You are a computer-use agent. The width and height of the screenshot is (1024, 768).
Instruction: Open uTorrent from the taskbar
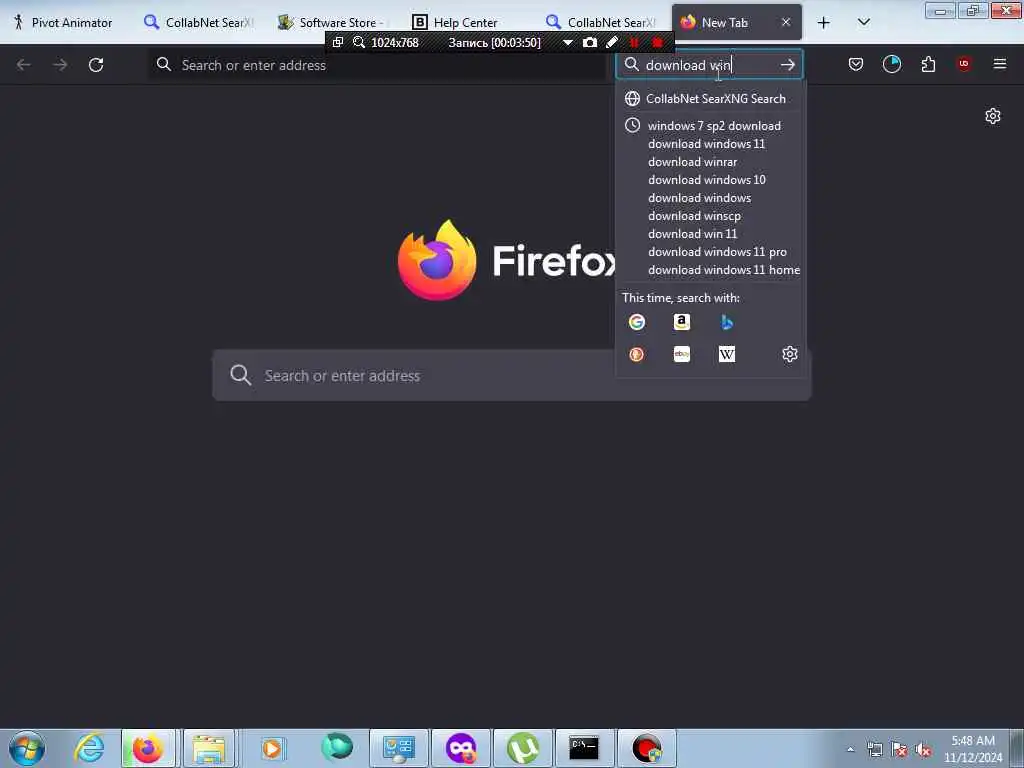click(522, 748)
